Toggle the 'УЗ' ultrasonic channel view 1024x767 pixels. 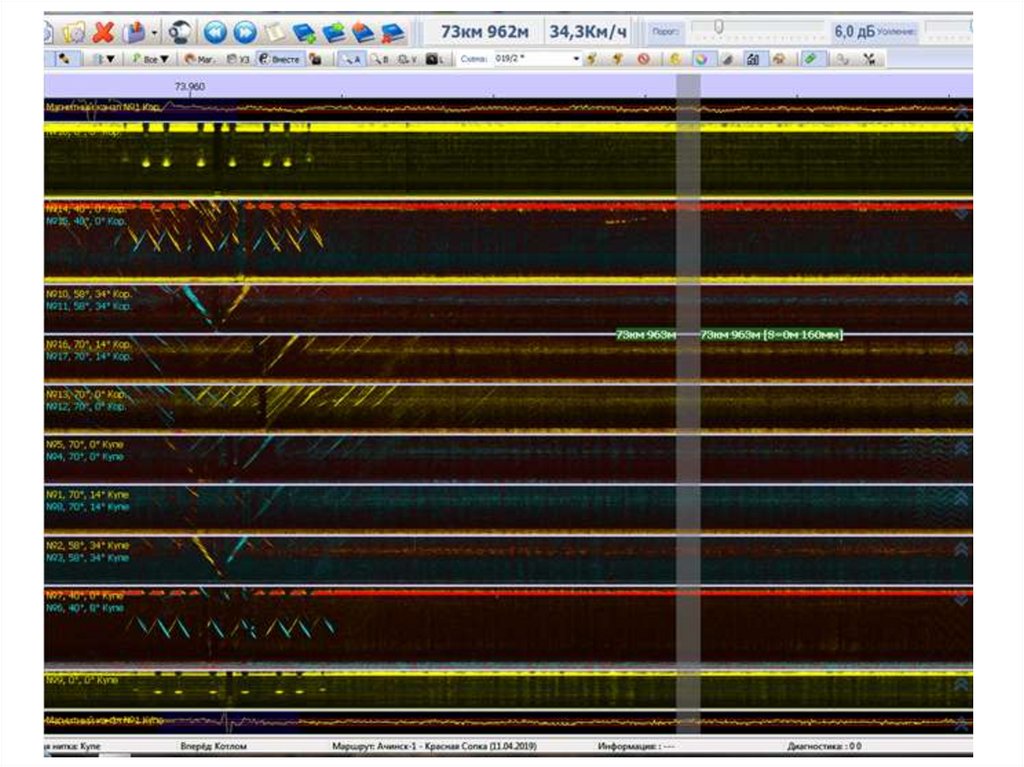(x=239, y=59)
